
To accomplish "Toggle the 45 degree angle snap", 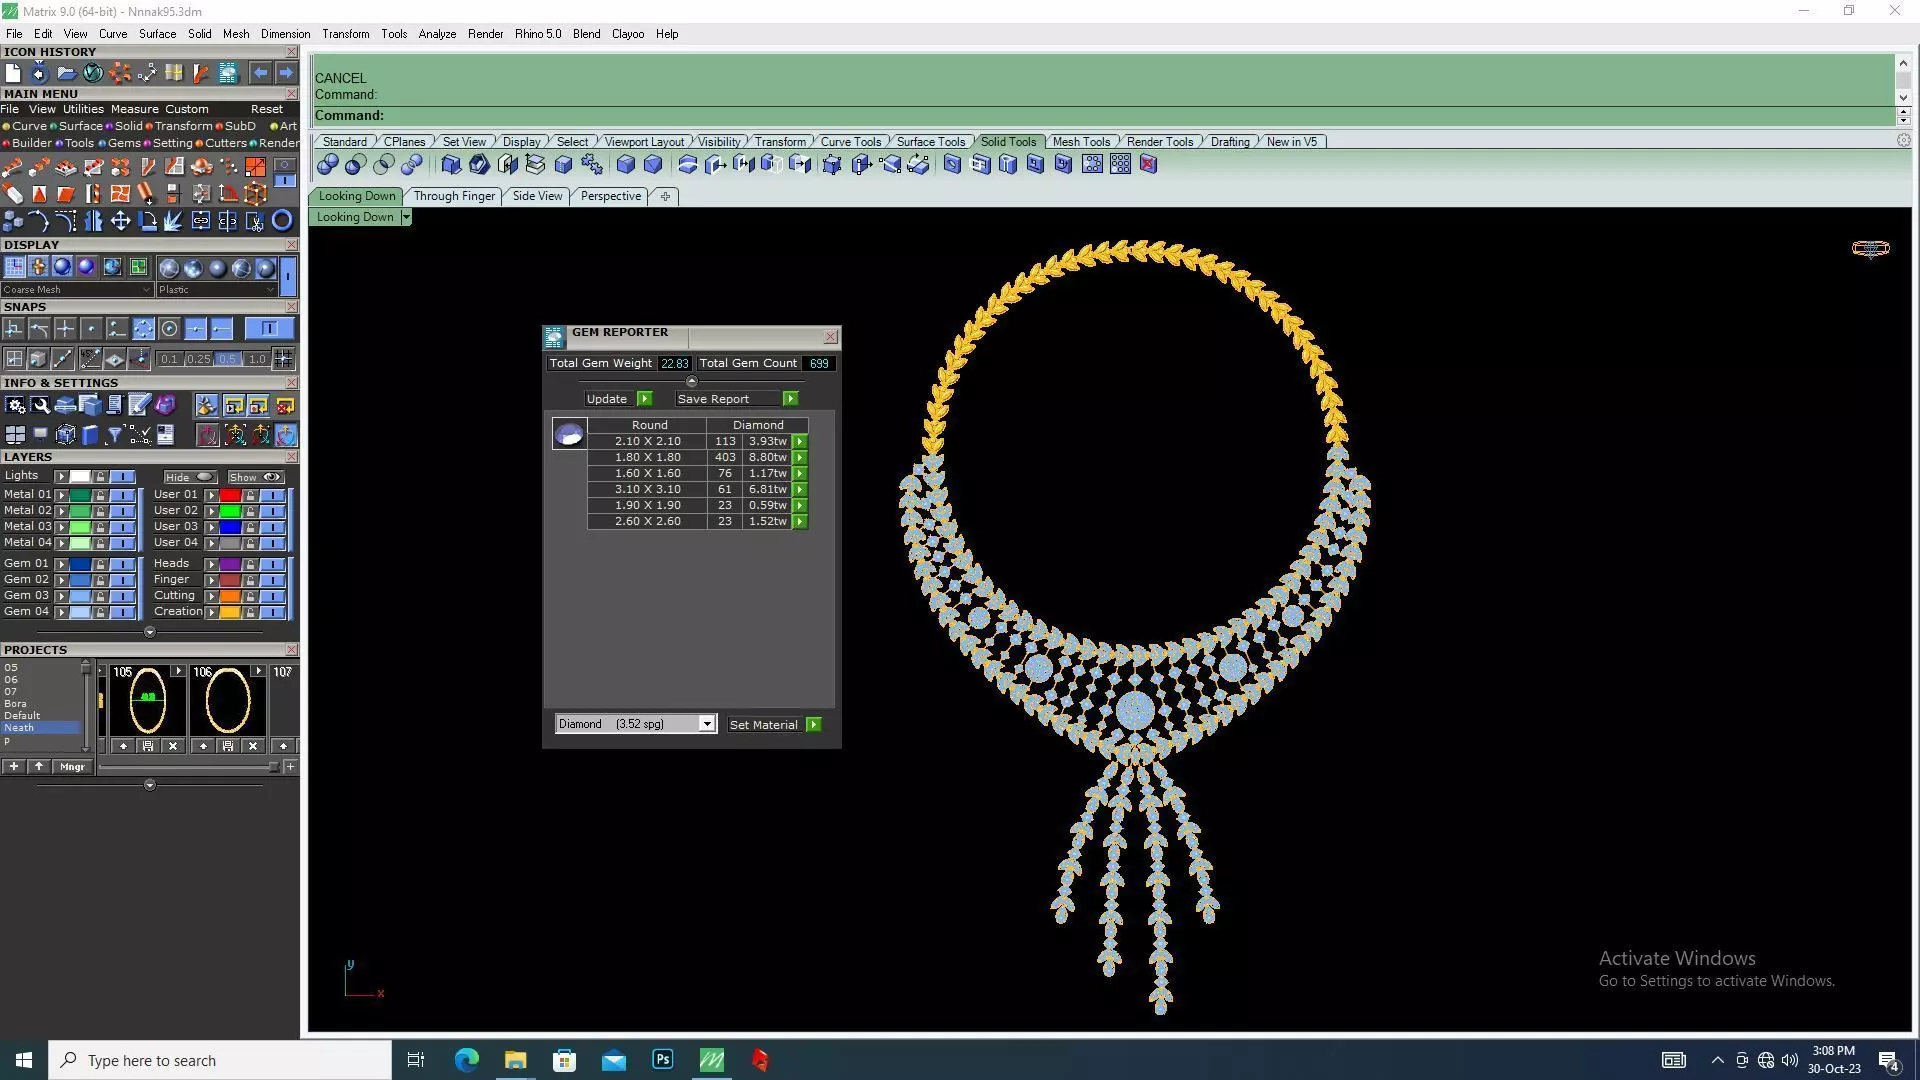I will [x=91, y=358].
